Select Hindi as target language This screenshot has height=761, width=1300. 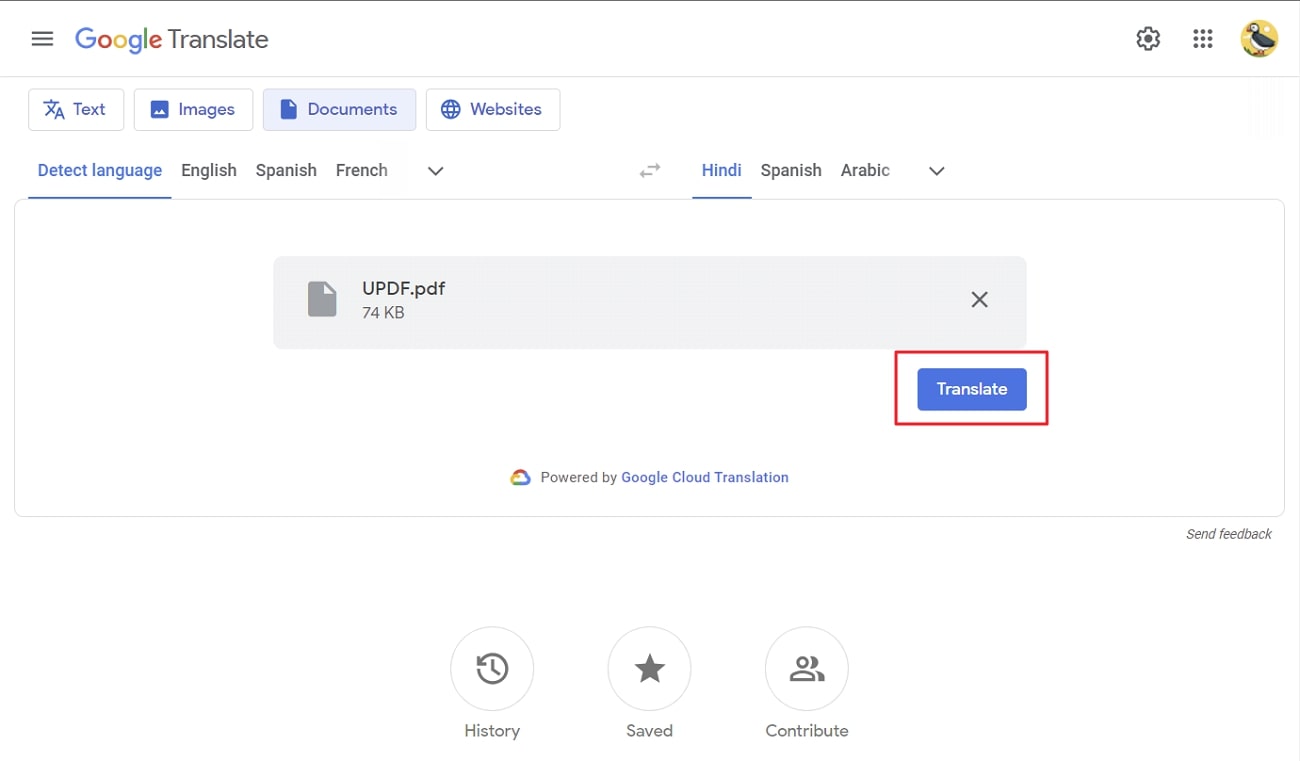721,170
